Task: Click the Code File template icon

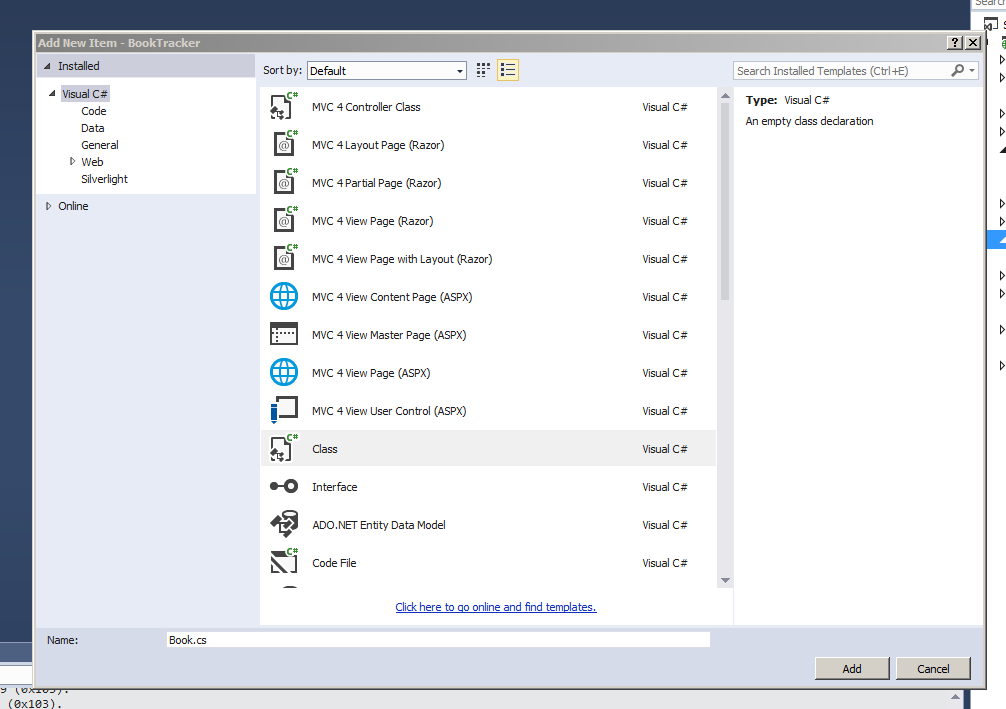Action: (x=284, y=562)
